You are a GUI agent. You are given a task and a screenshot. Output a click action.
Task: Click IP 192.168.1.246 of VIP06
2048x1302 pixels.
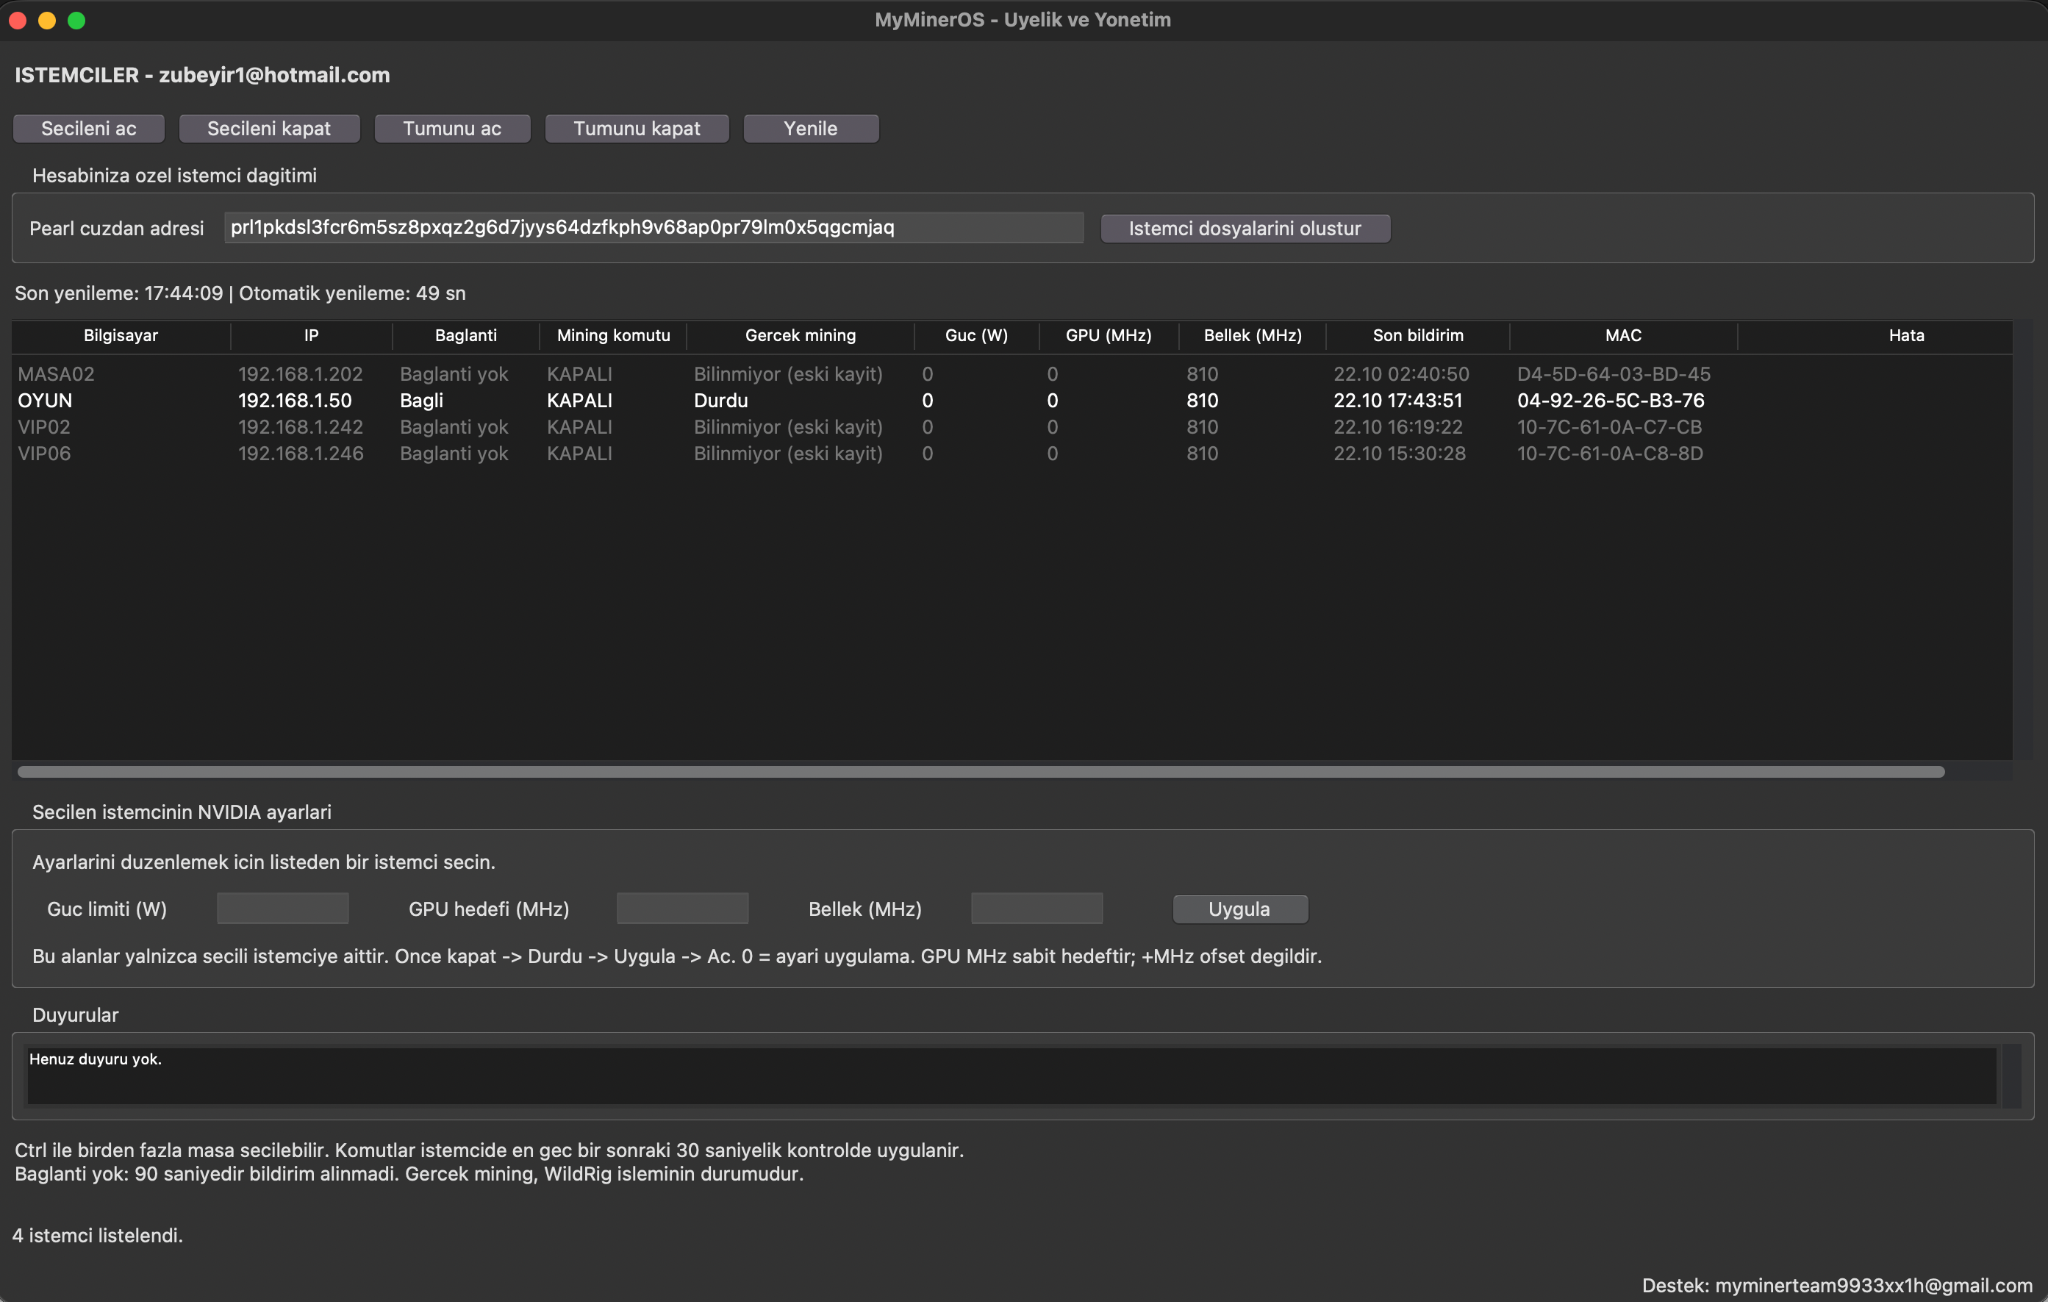tap(301, 453)
